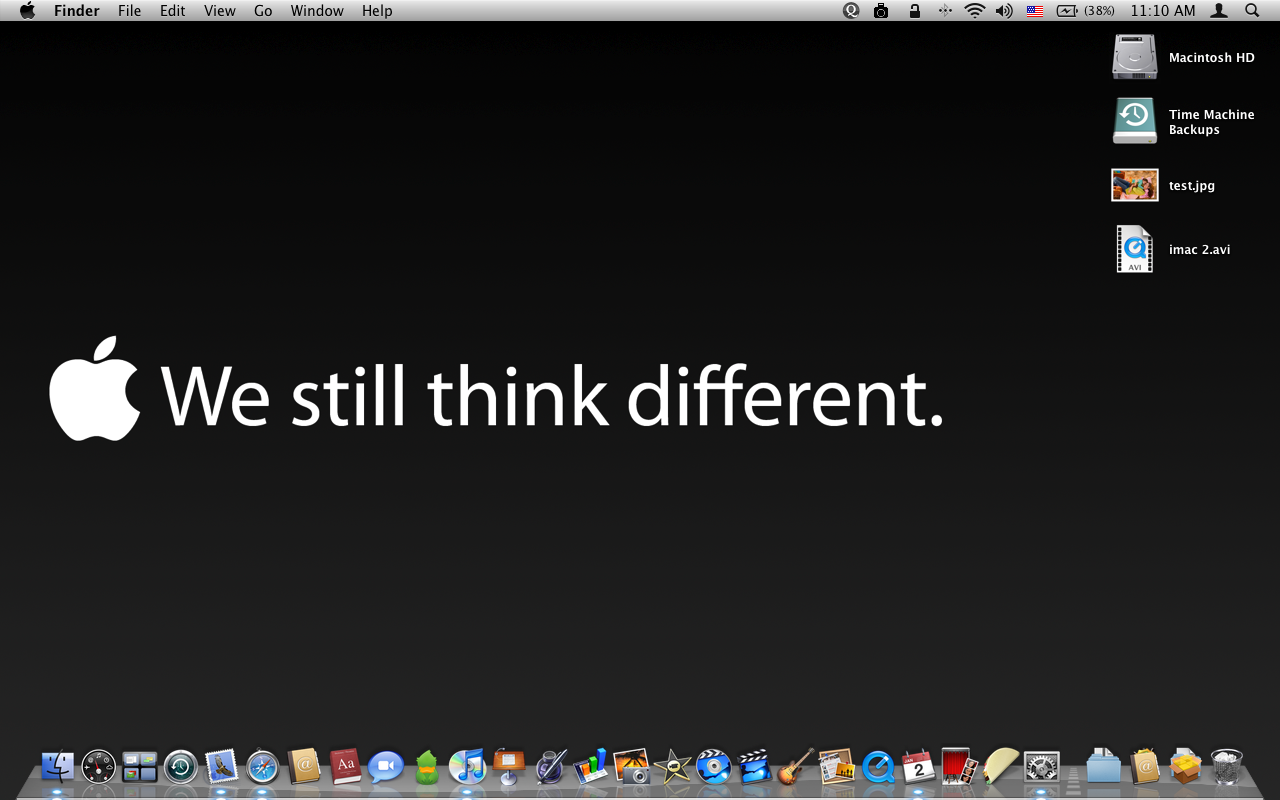Open the user account switching menu
The width and height of the screenshot is (1280, 800).
pos(1219,11)
